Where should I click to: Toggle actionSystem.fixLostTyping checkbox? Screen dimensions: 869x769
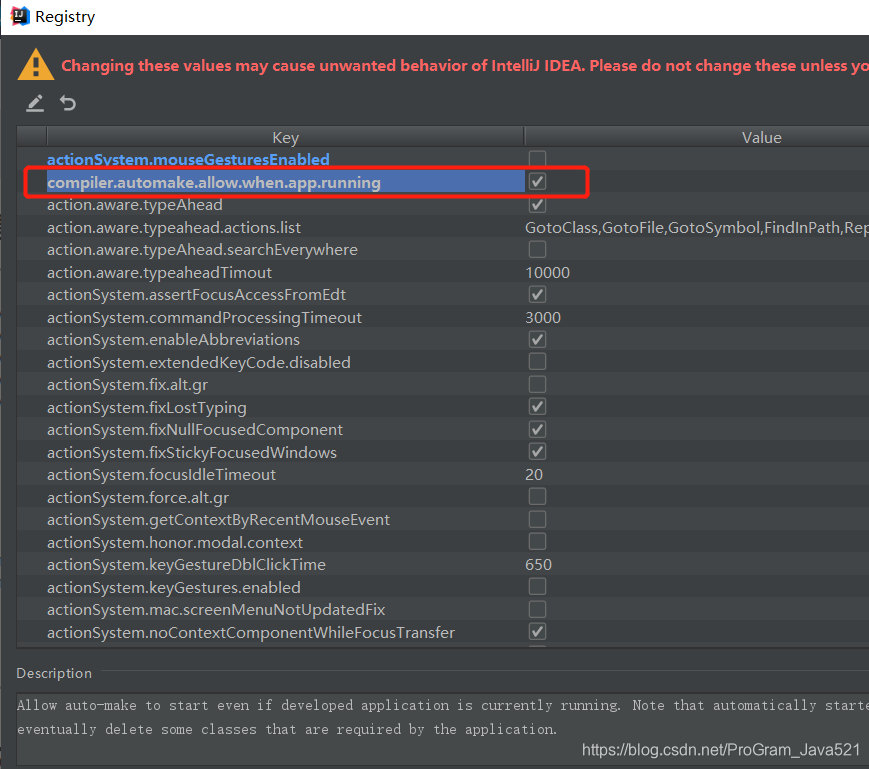point(537,407)
